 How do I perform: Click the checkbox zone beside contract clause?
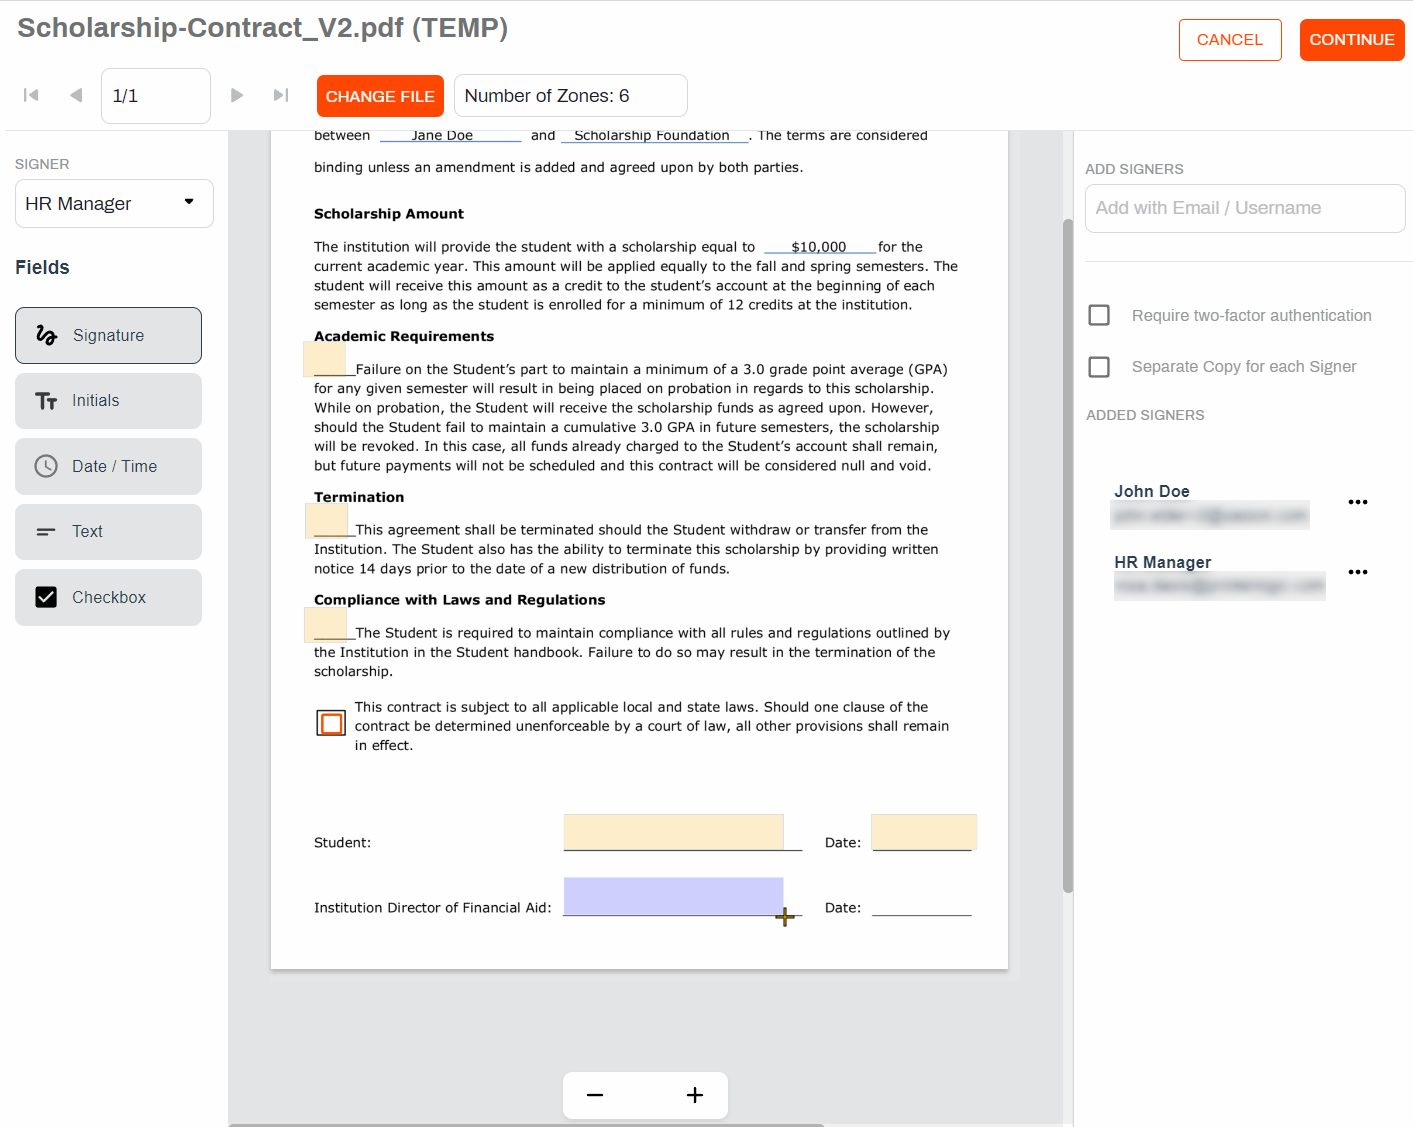tap(331, 723)
